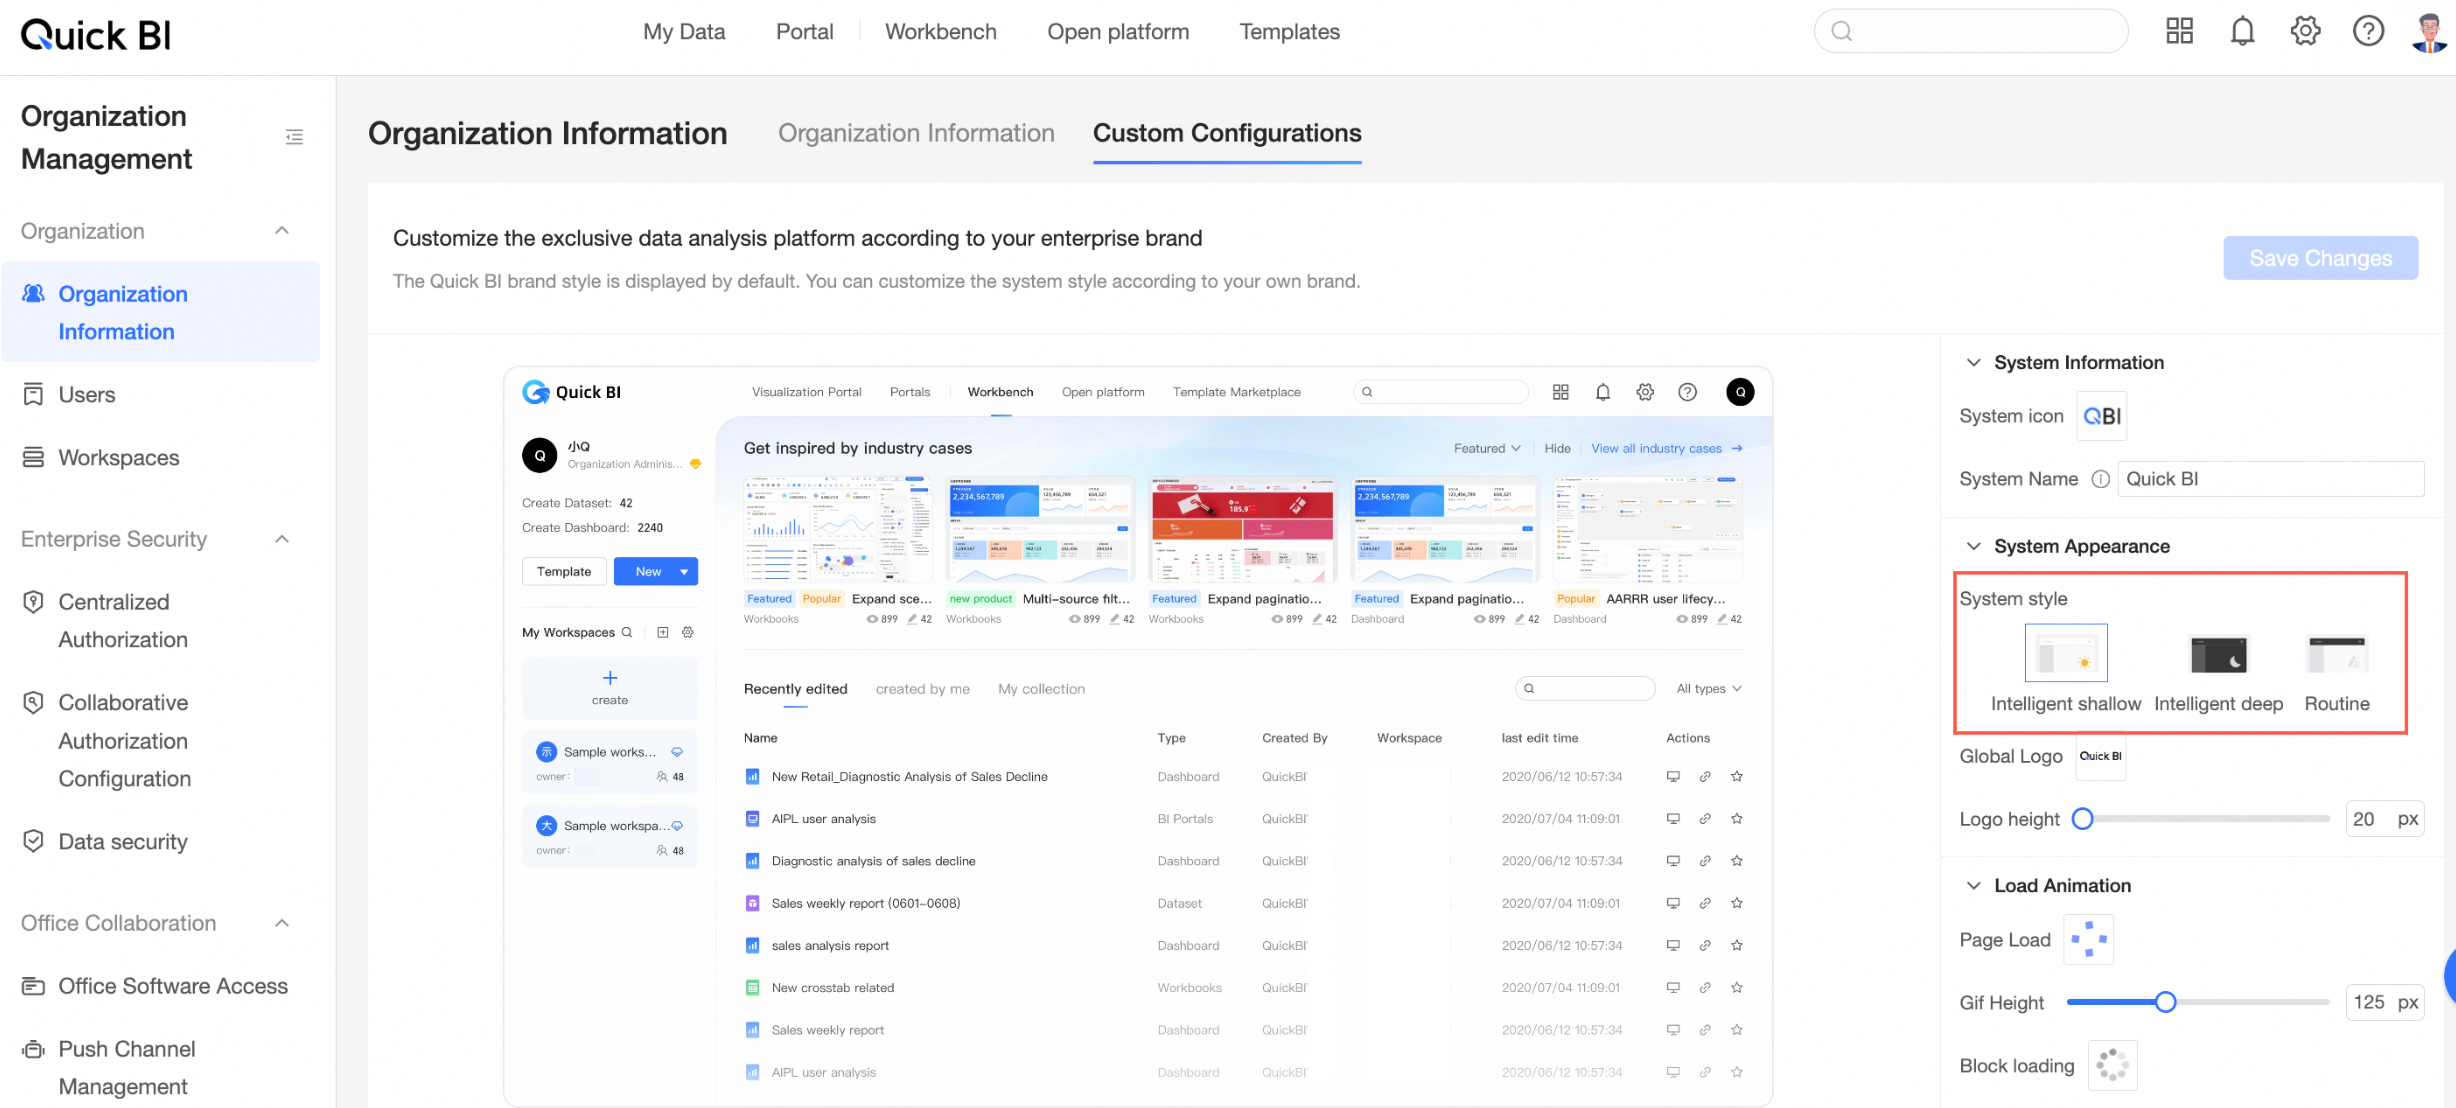Image resolution: width=2456 pixels, height=1108 pixels.
Task: Open Open platform menu
Action: pyautogui.click(x=1118, y=32)
